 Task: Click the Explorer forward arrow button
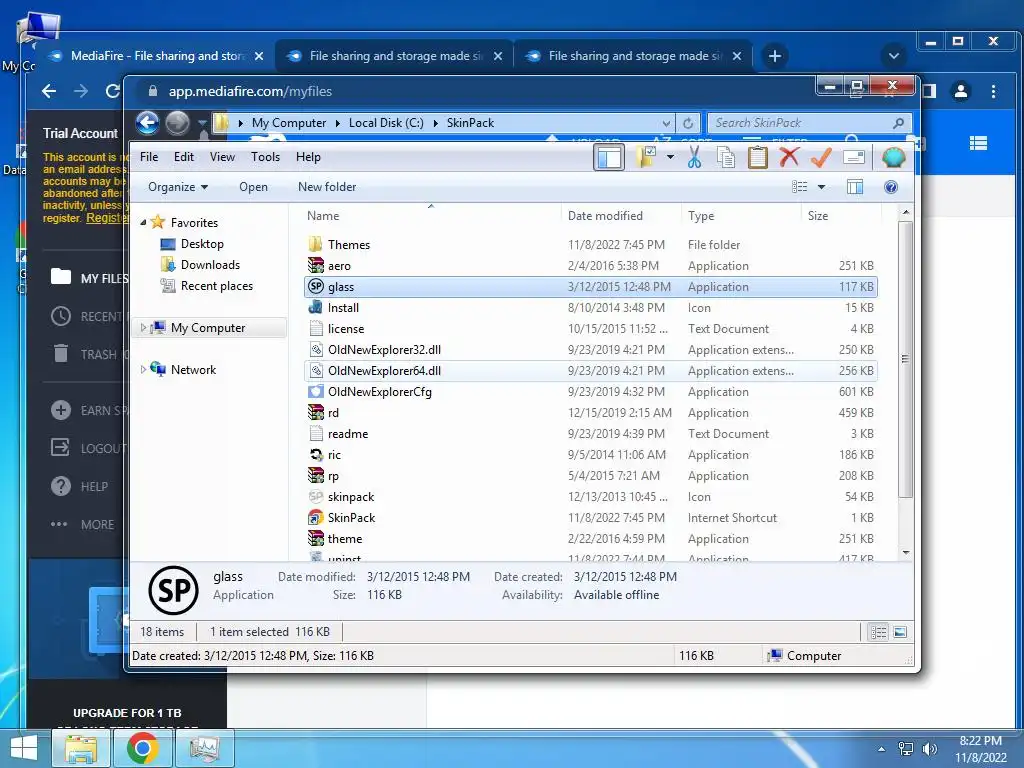pos(178,123)
